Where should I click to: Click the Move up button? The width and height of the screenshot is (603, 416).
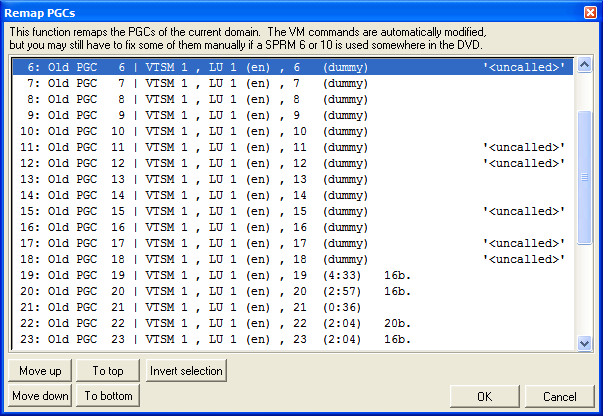click(x=41, y=371)
